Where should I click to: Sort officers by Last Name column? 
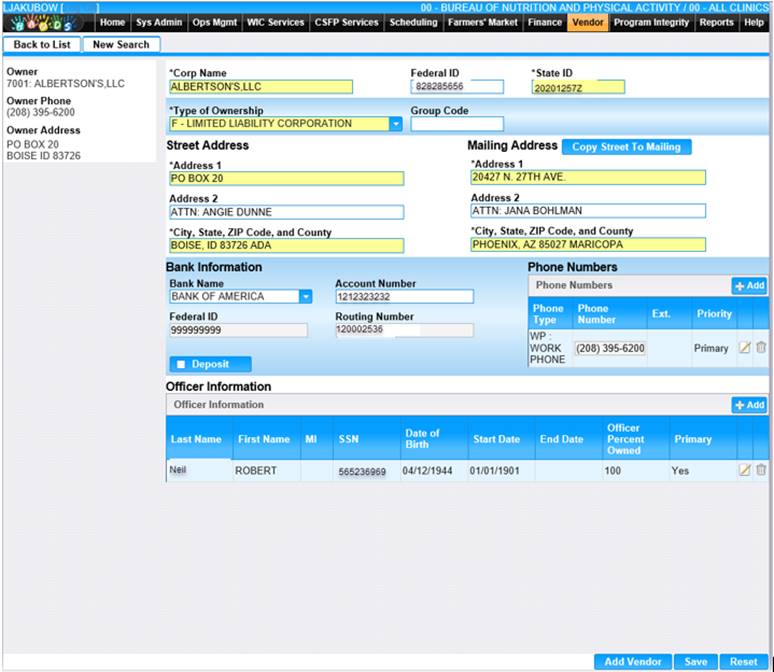click(199, 438)
